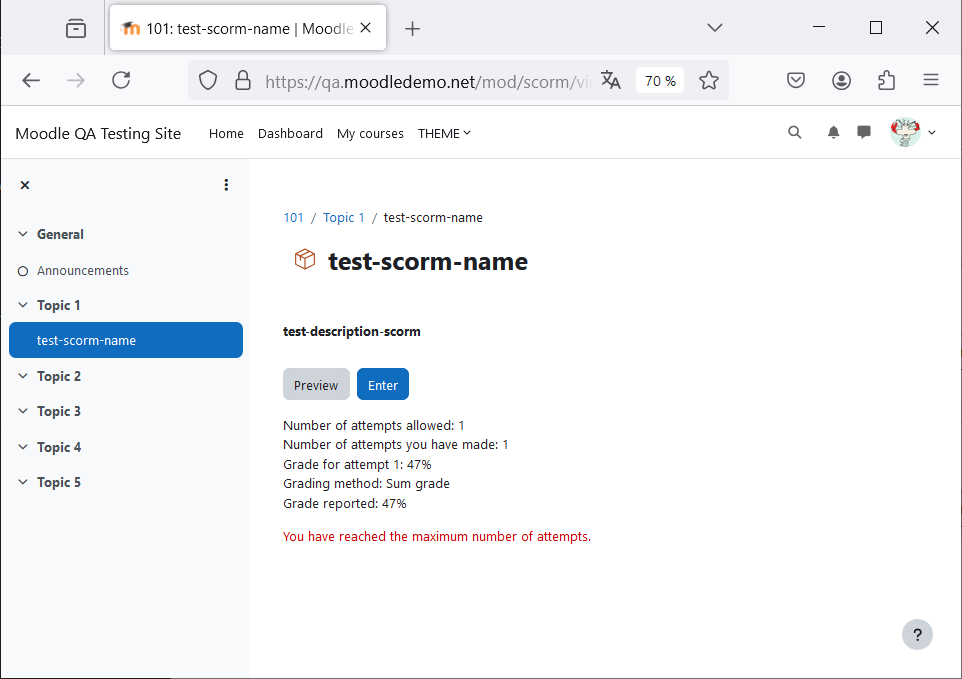Click the URL address field

coord(428,82)
